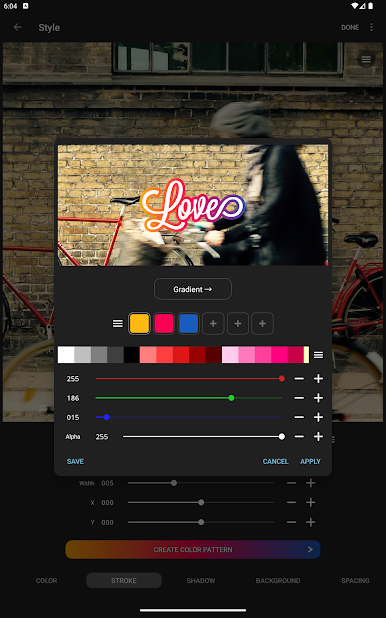Switch to the SPACING tab
This screenshot has height=618, width=386.
point(355,581)
